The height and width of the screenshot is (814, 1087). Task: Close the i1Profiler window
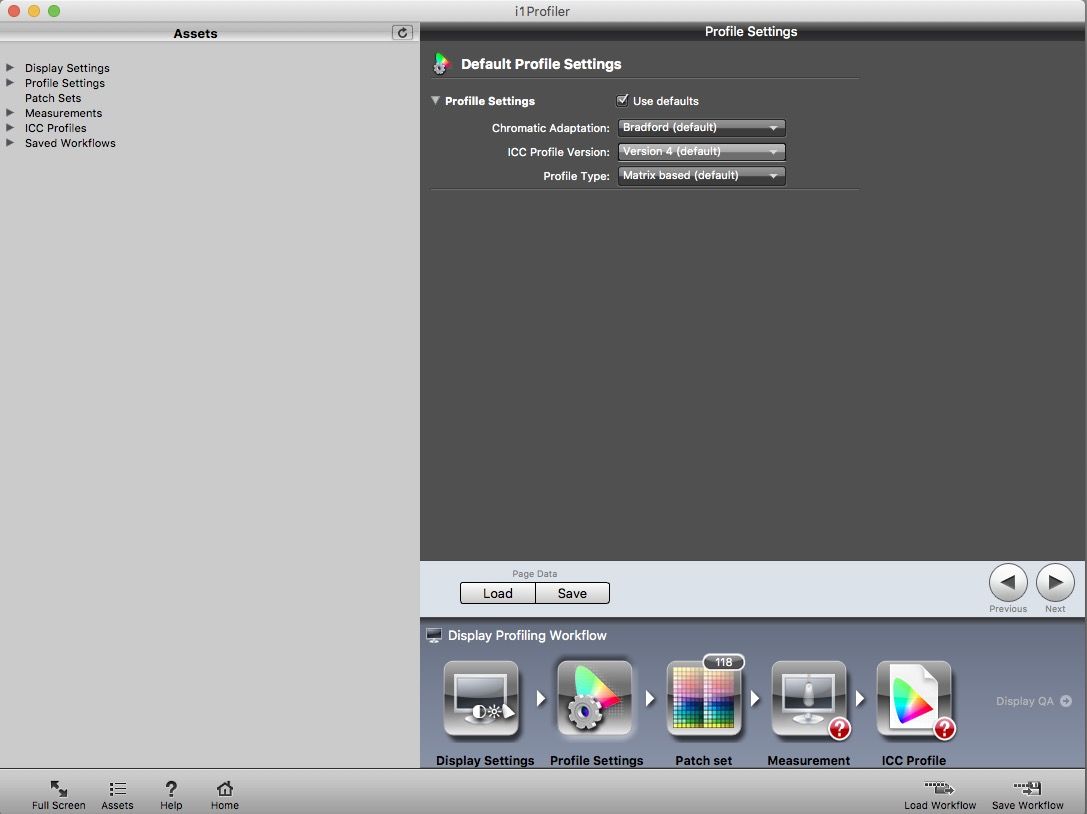pos(14,10)
